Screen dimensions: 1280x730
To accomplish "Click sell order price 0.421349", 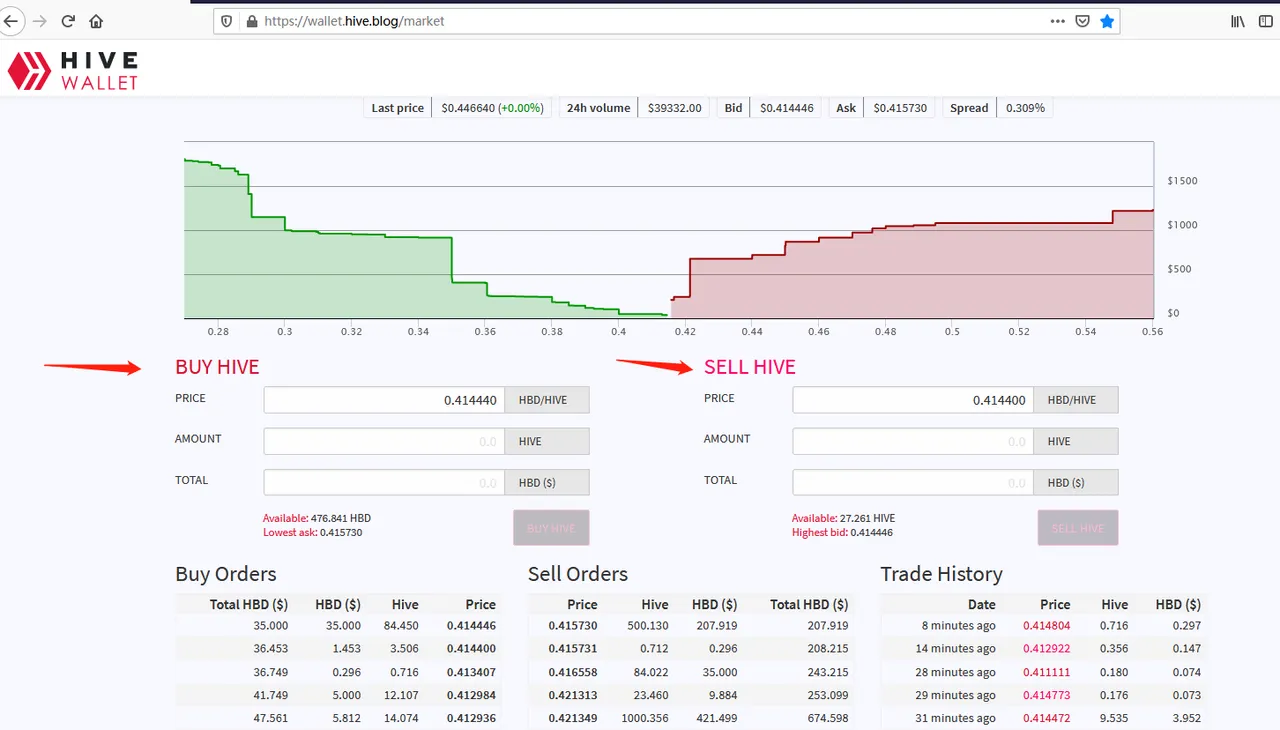I will [x=573, y=718].
